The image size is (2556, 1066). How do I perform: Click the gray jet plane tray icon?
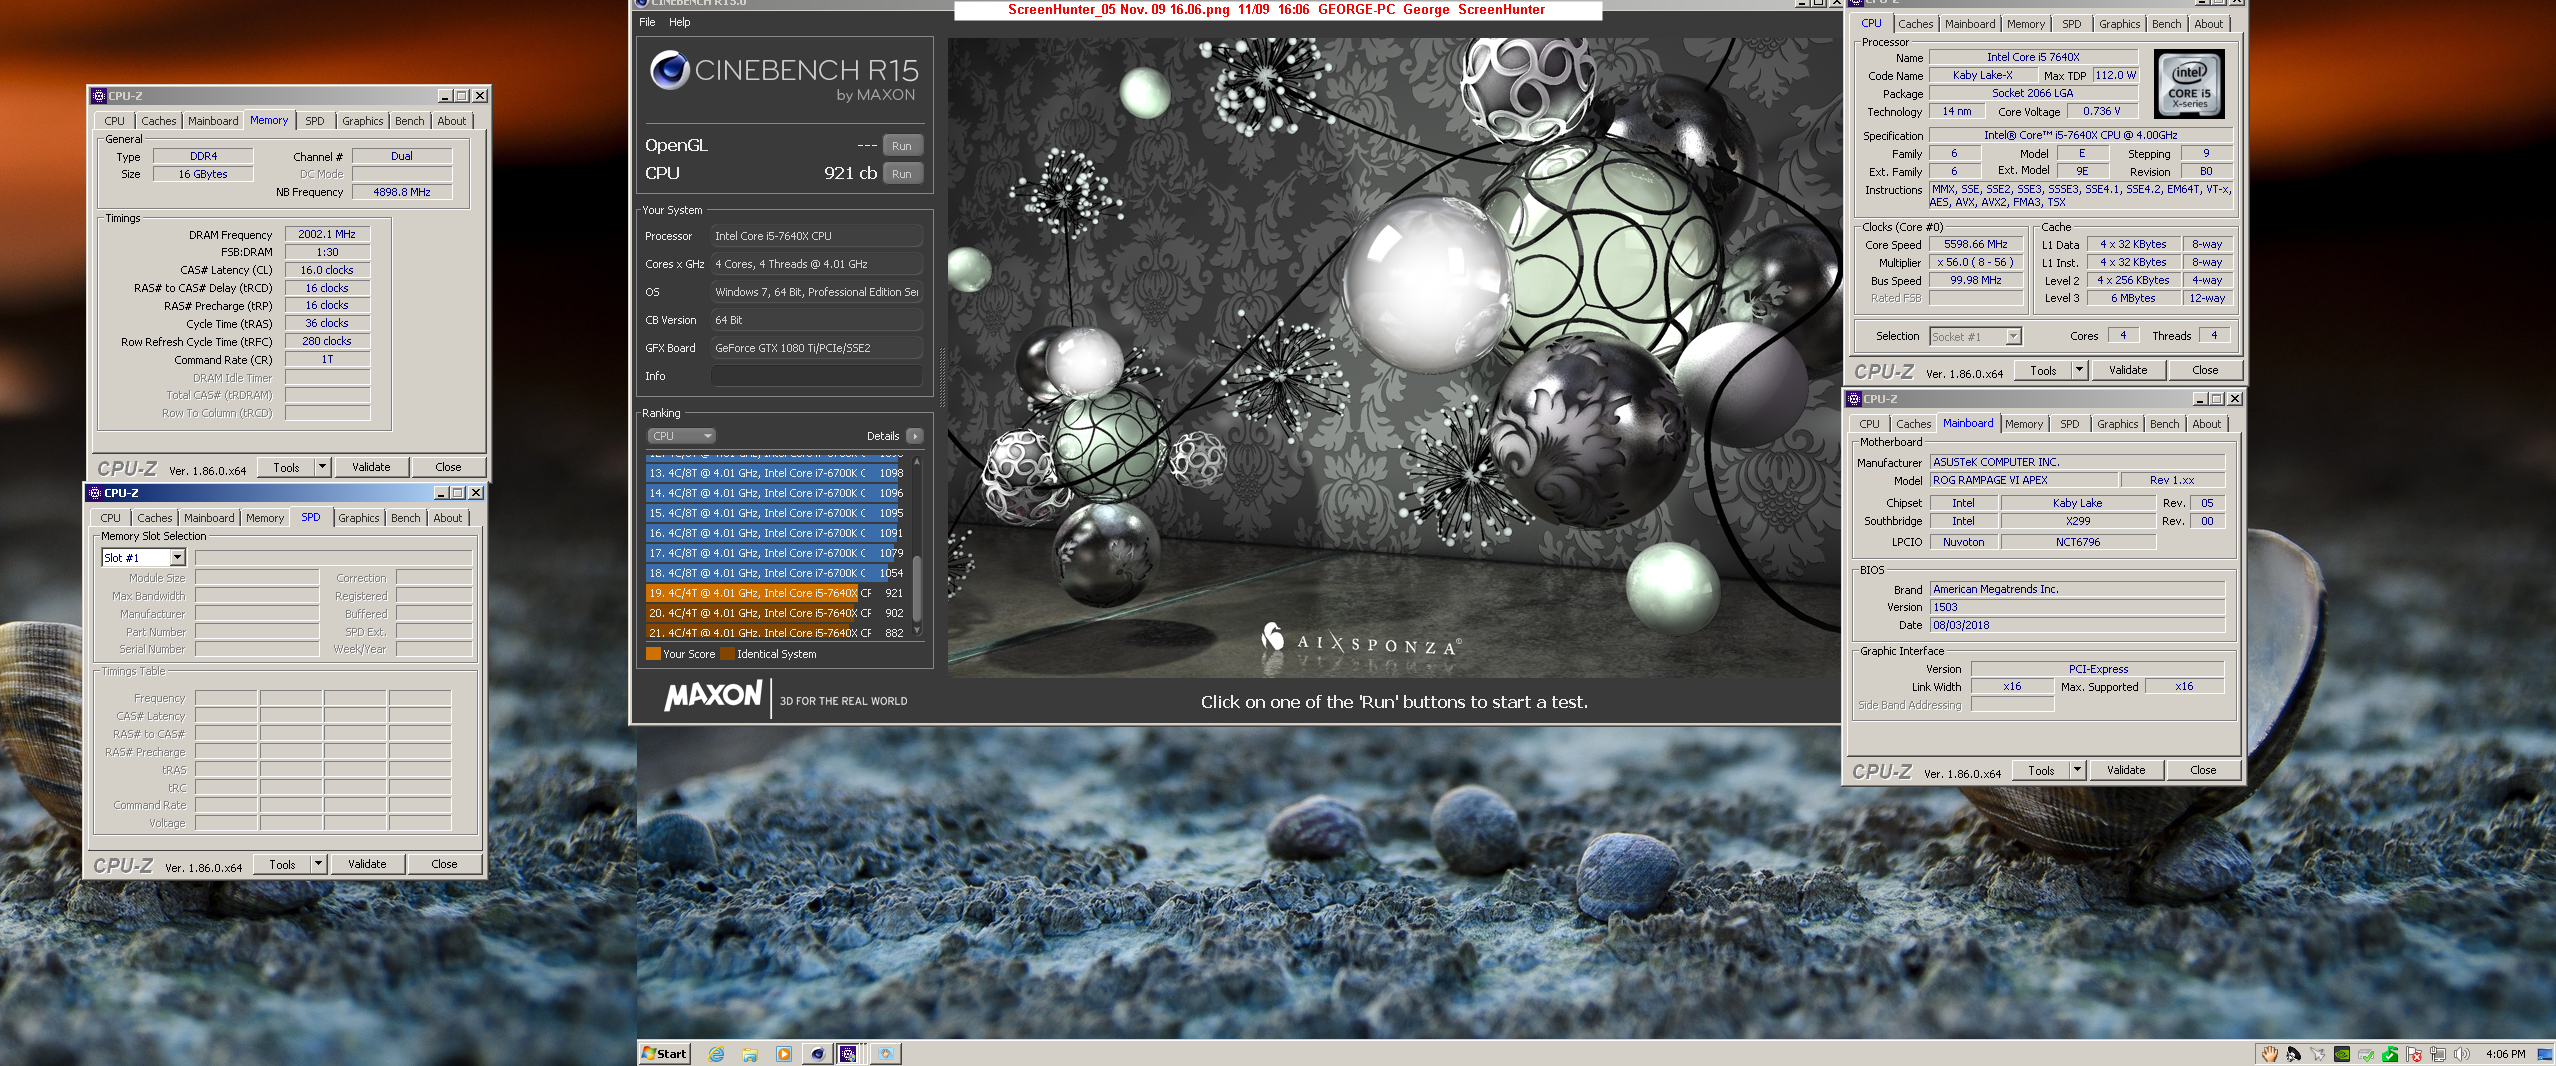click(2317, 1054)
